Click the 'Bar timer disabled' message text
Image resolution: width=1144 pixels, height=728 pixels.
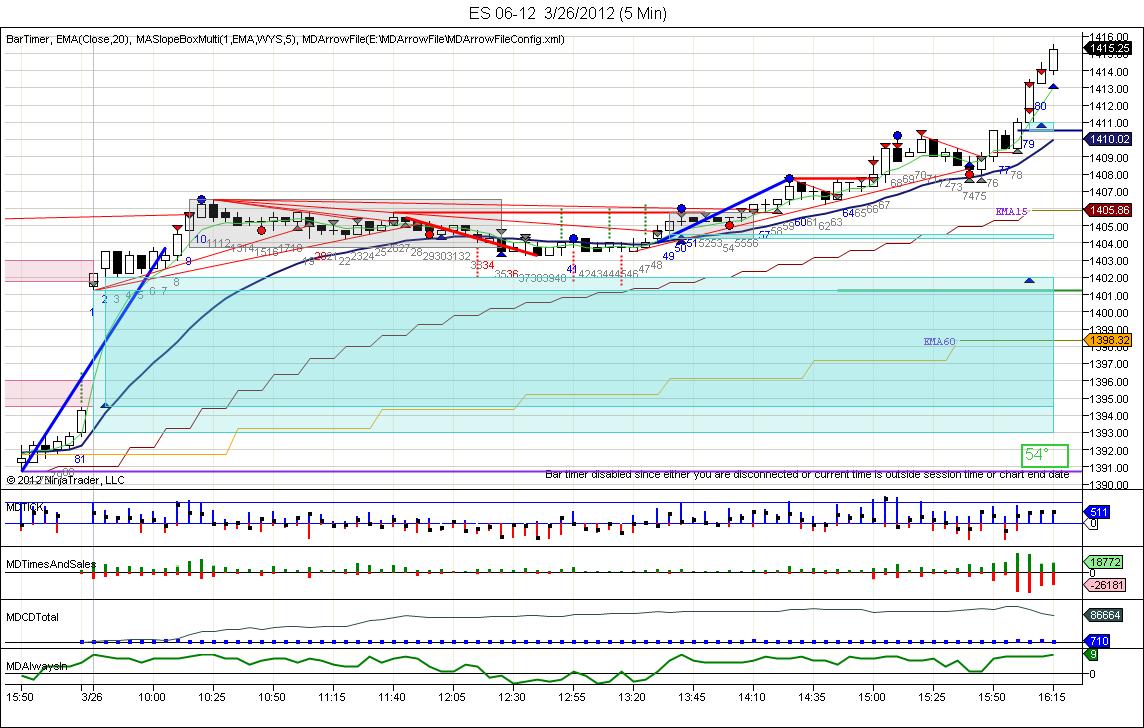(807, 474)
